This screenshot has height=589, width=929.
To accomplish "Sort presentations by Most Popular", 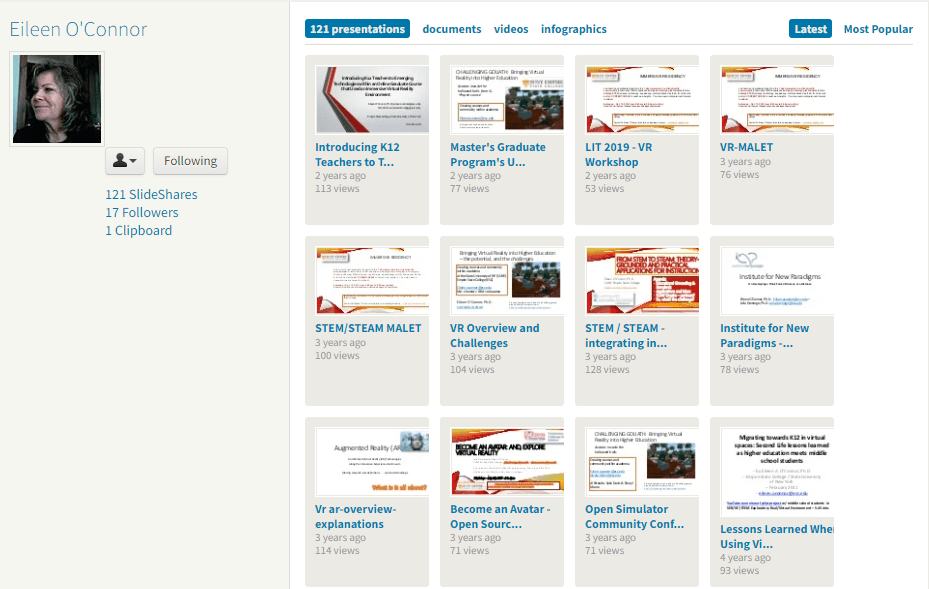I will (x=878, y=29).
